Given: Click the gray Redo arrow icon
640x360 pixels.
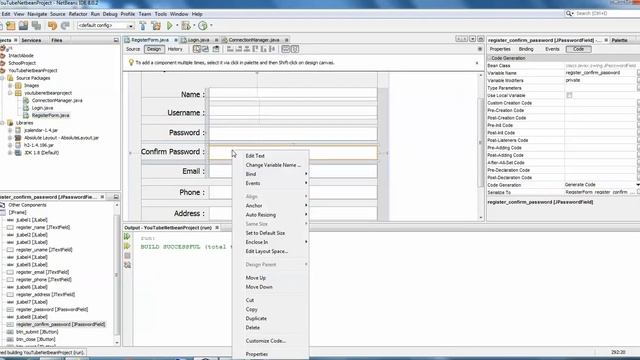Looking at the screenshot, I should point(65,26).
